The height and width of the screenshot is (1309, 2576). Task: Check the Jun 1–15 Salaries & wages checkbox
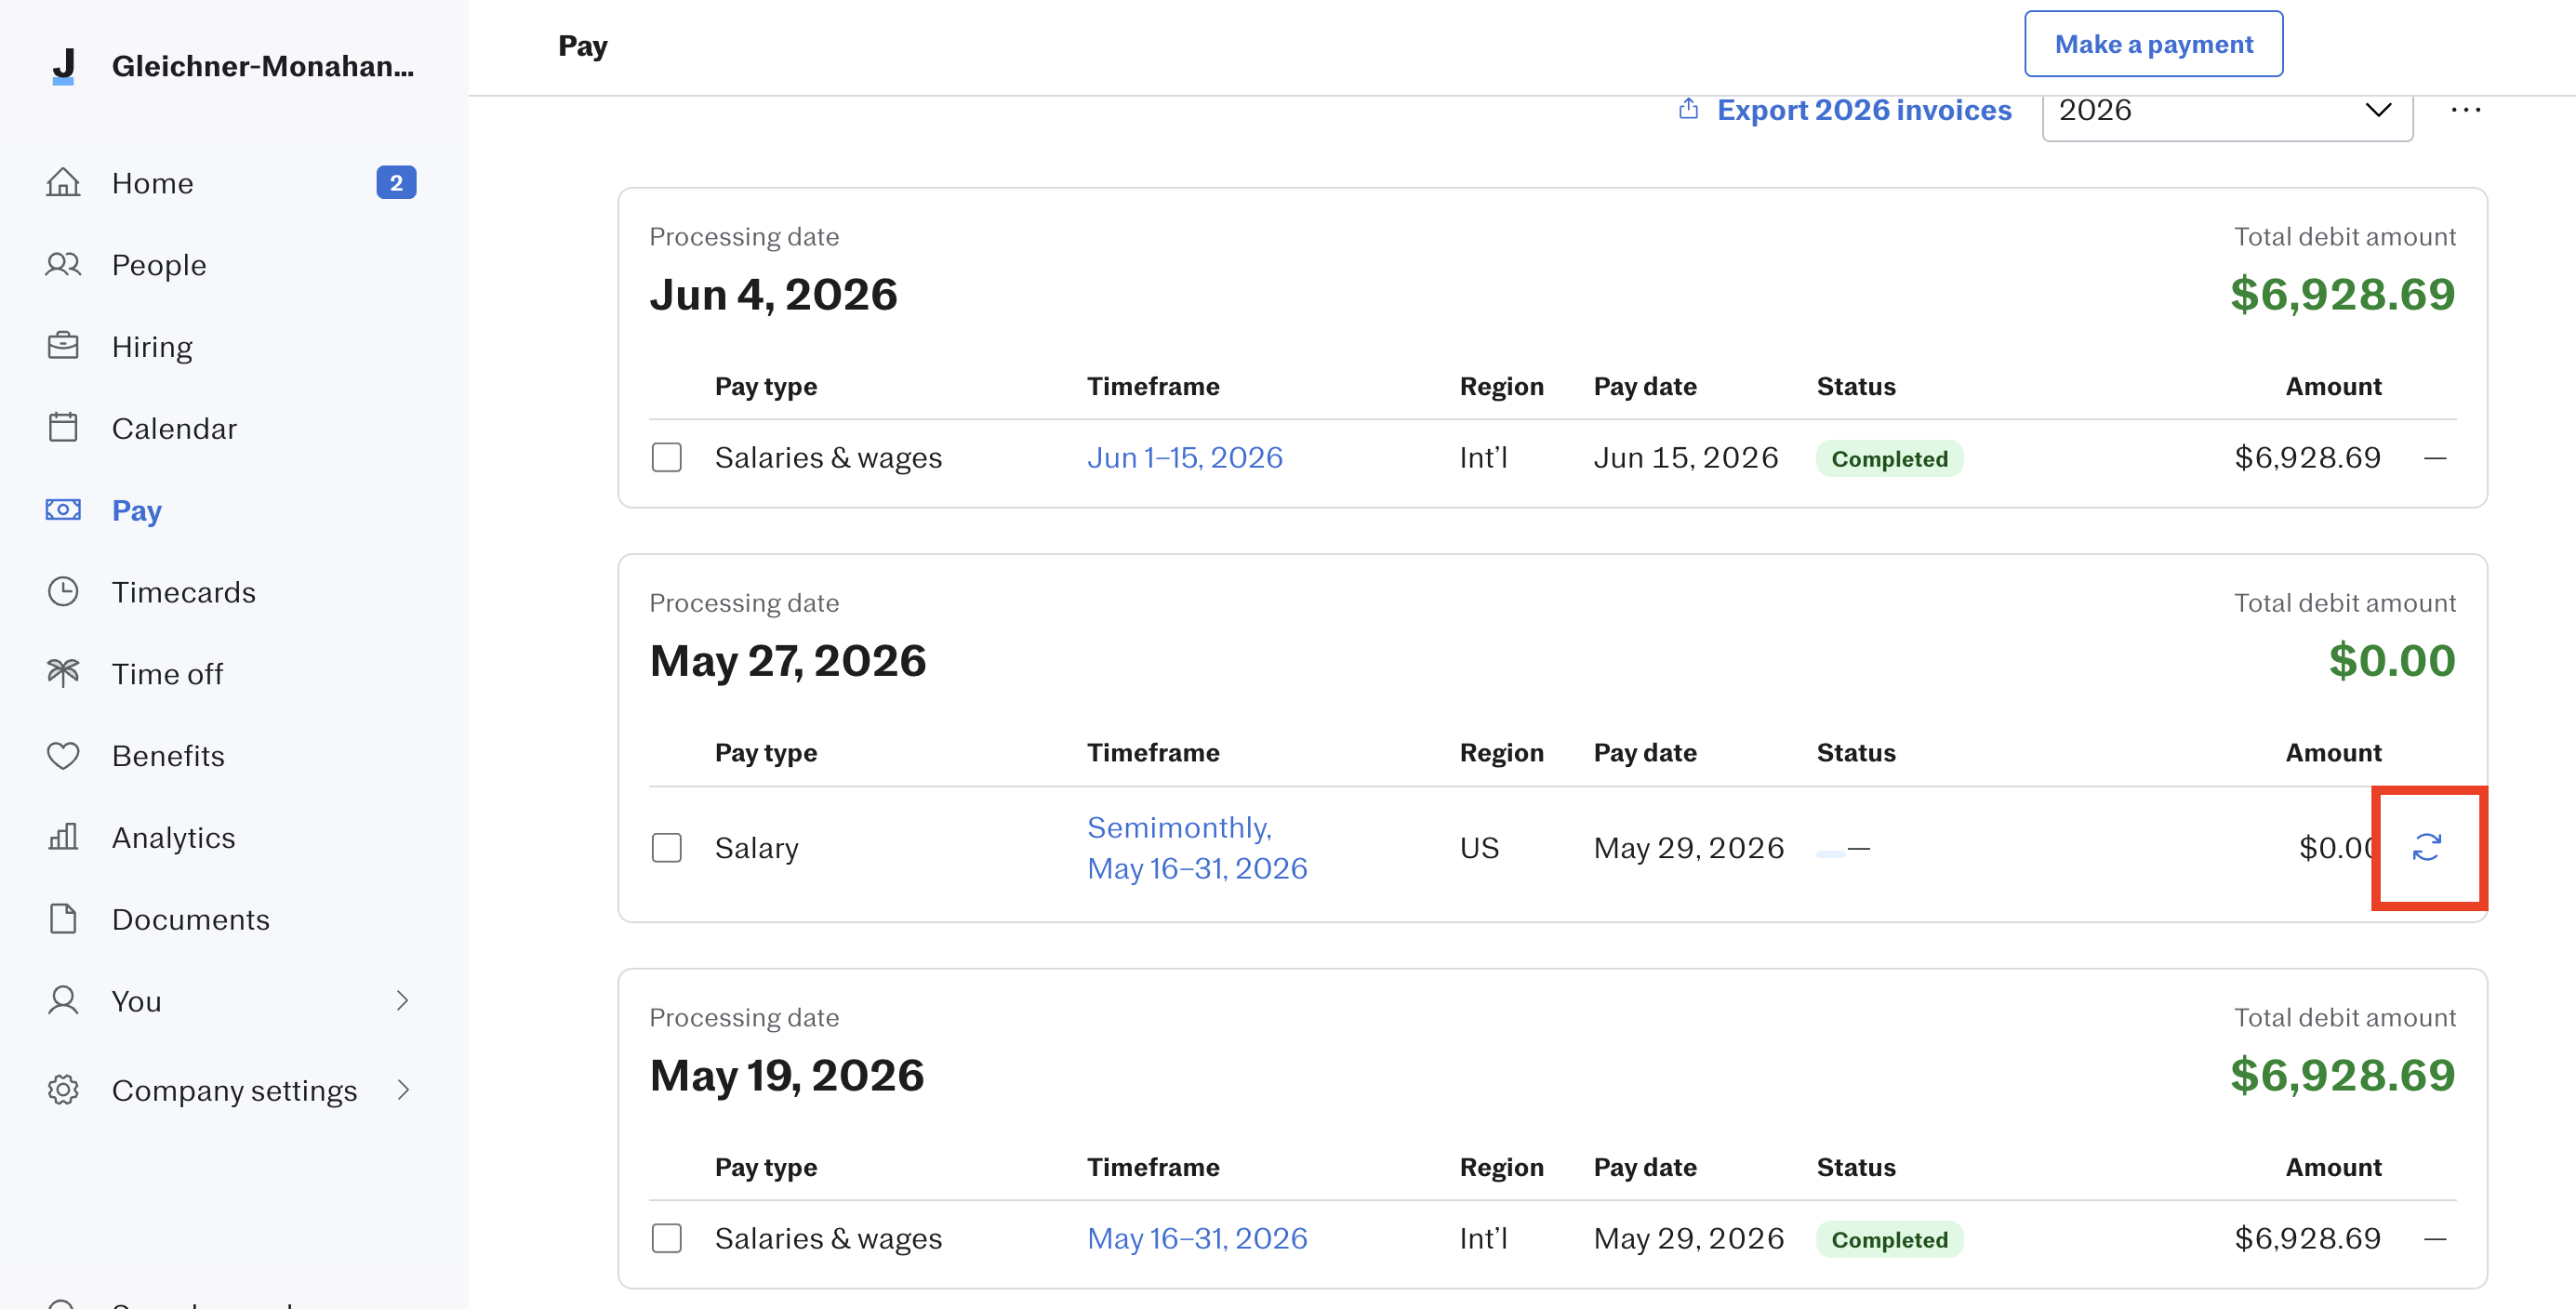667,458
